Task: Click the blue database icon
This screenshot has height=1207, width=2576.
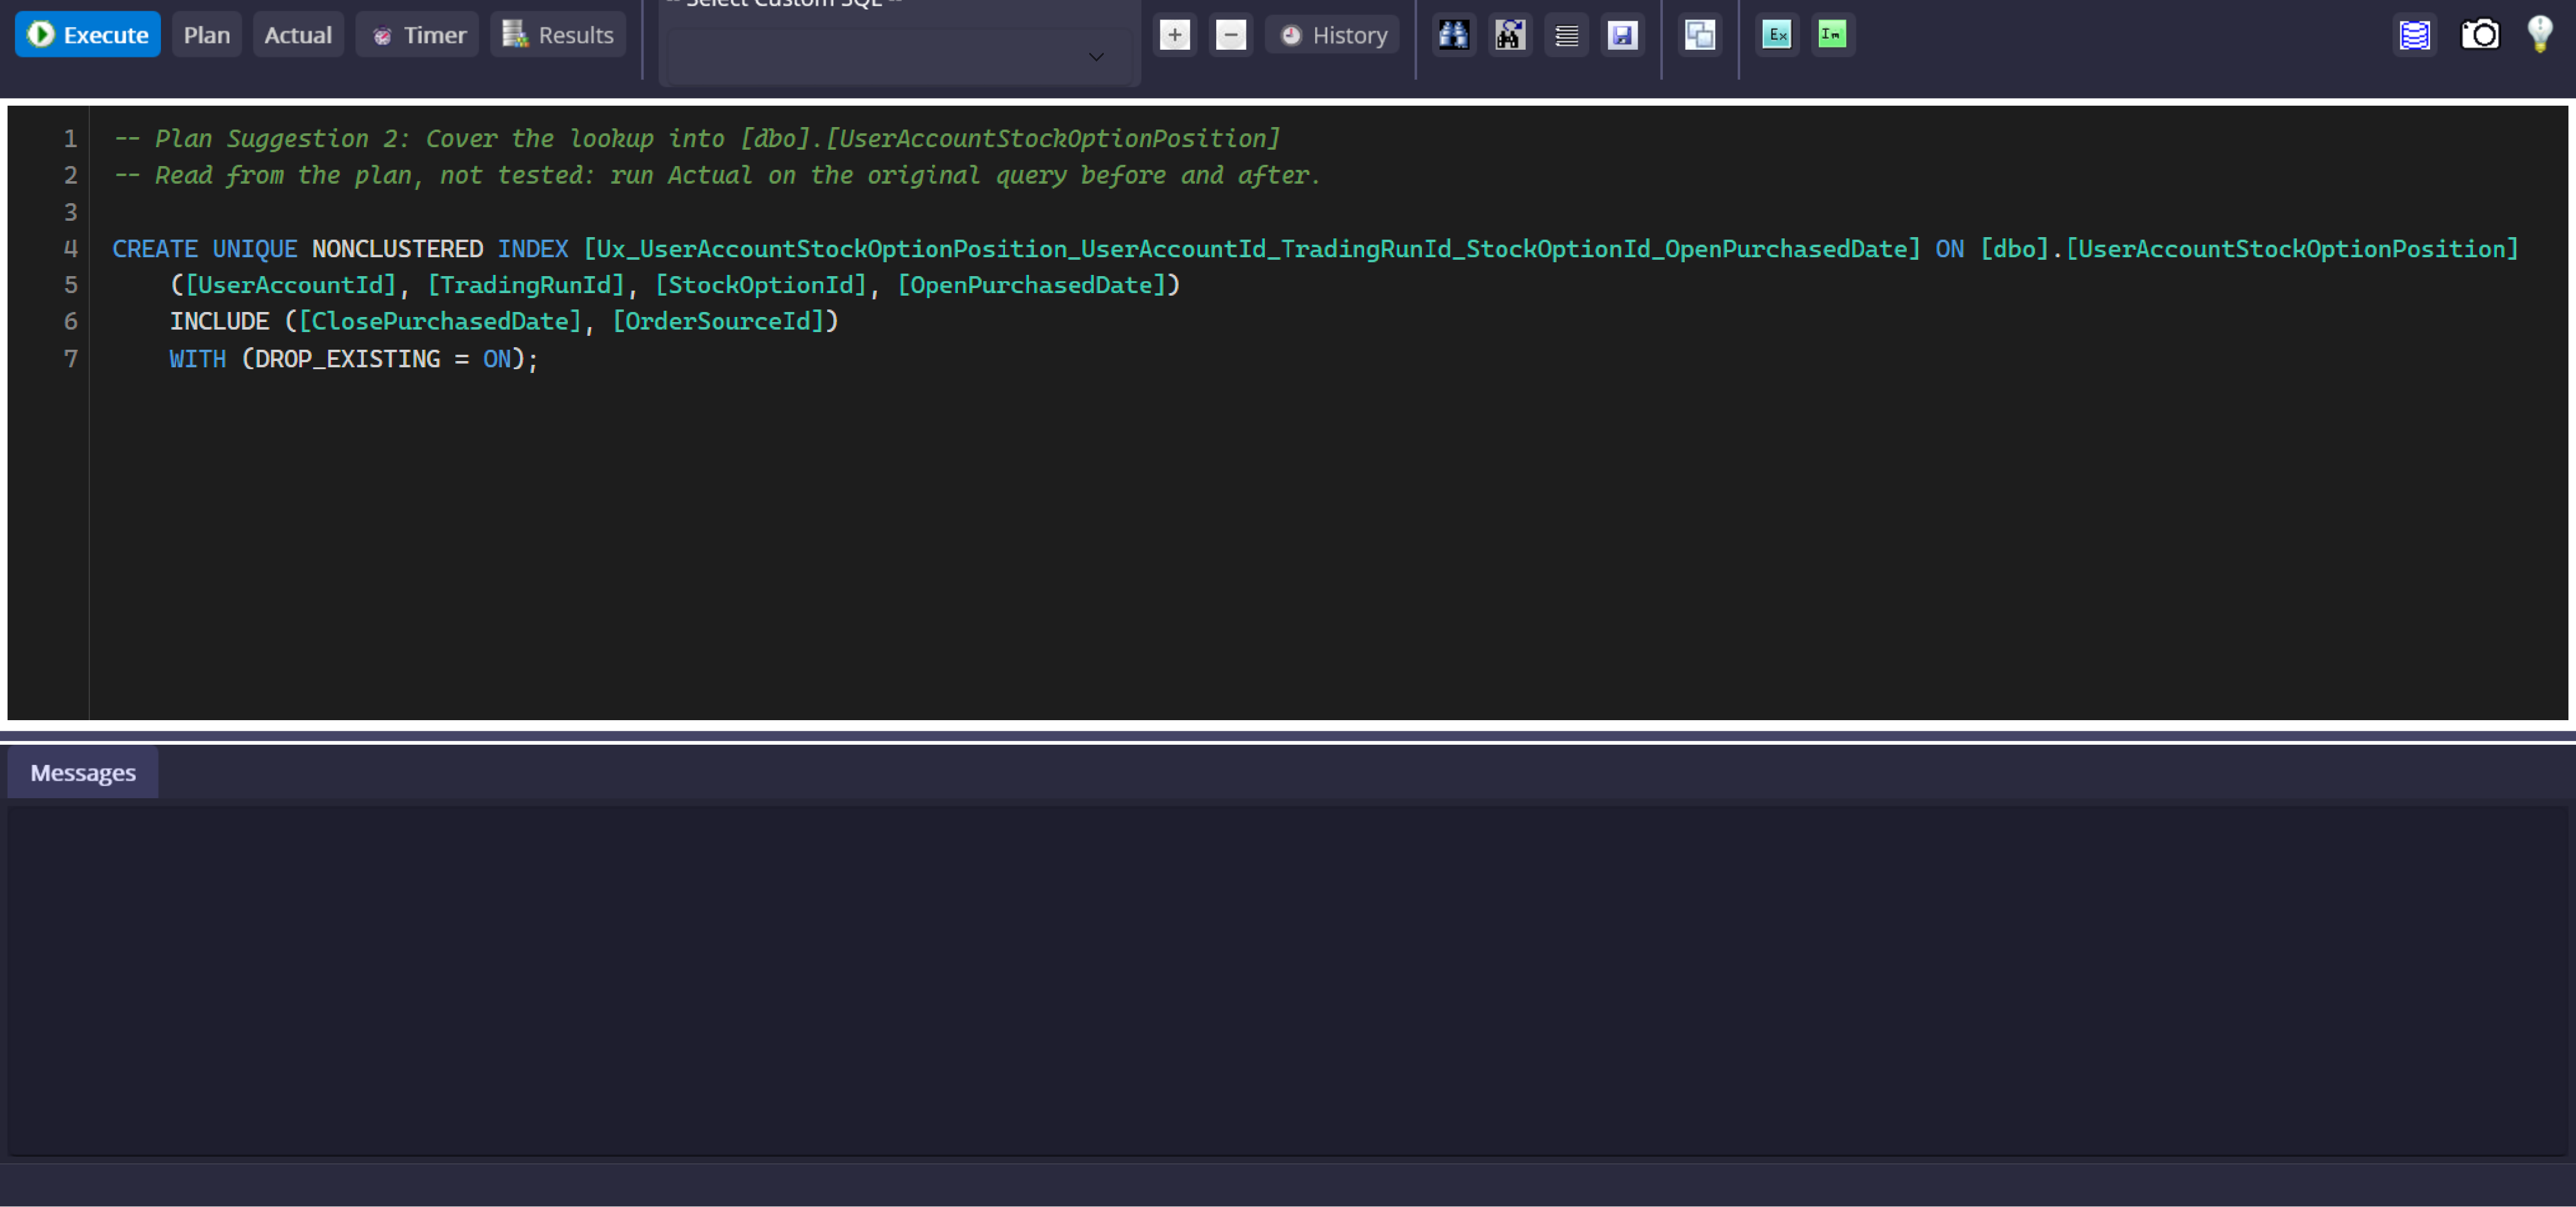Action: [2415, 35]
